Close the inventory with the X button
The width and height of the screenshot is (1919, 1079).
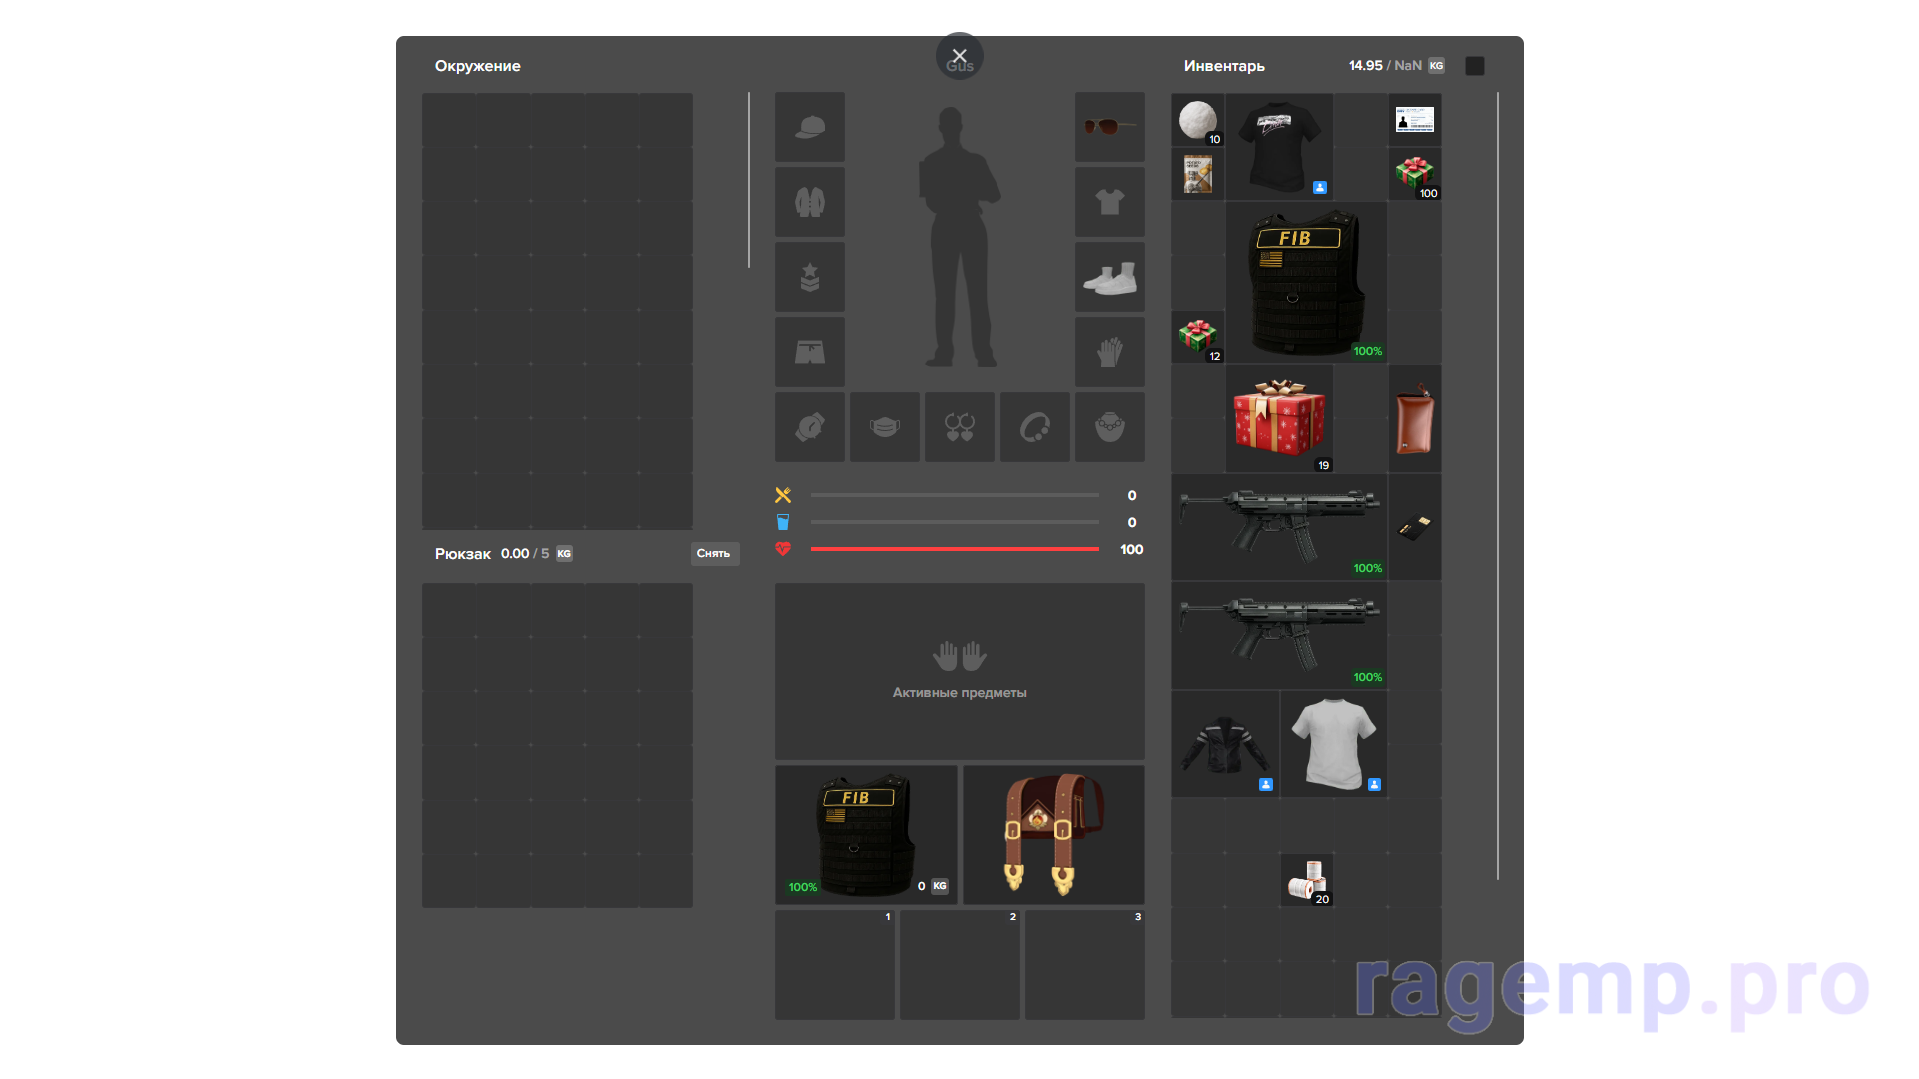click(959, 56)
